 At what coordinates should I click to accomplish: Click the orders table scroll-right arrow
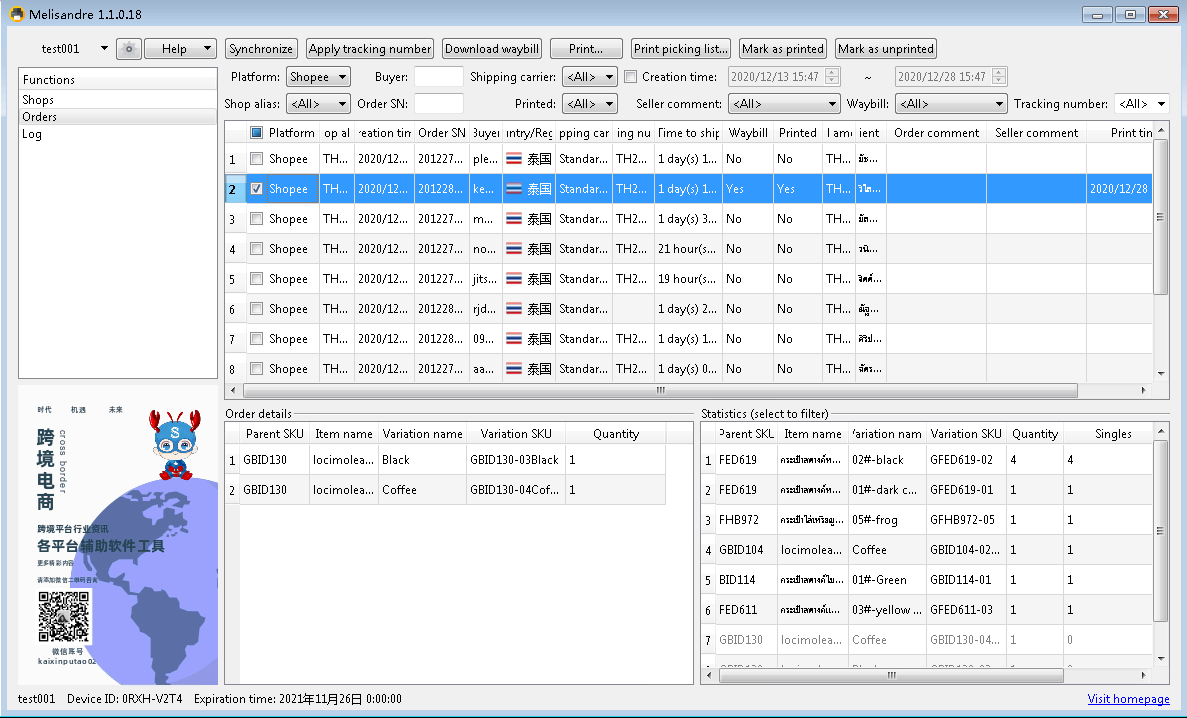pos(1143,391)
